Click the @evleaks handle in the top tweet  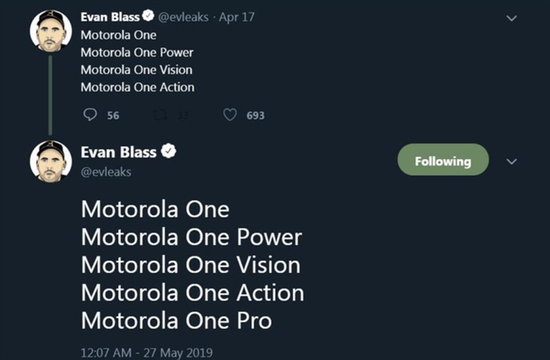pyautogui.click(x=183, y=17)
